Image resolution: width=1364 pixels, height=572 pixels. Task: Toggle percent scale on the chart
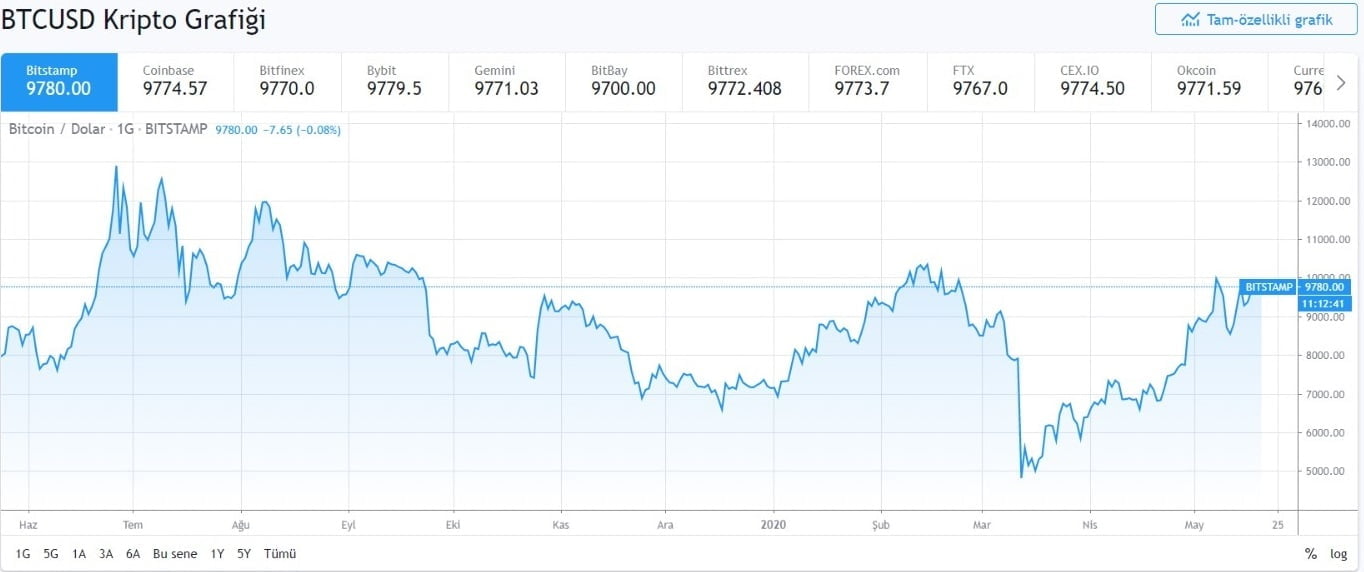coord(1310,553)
